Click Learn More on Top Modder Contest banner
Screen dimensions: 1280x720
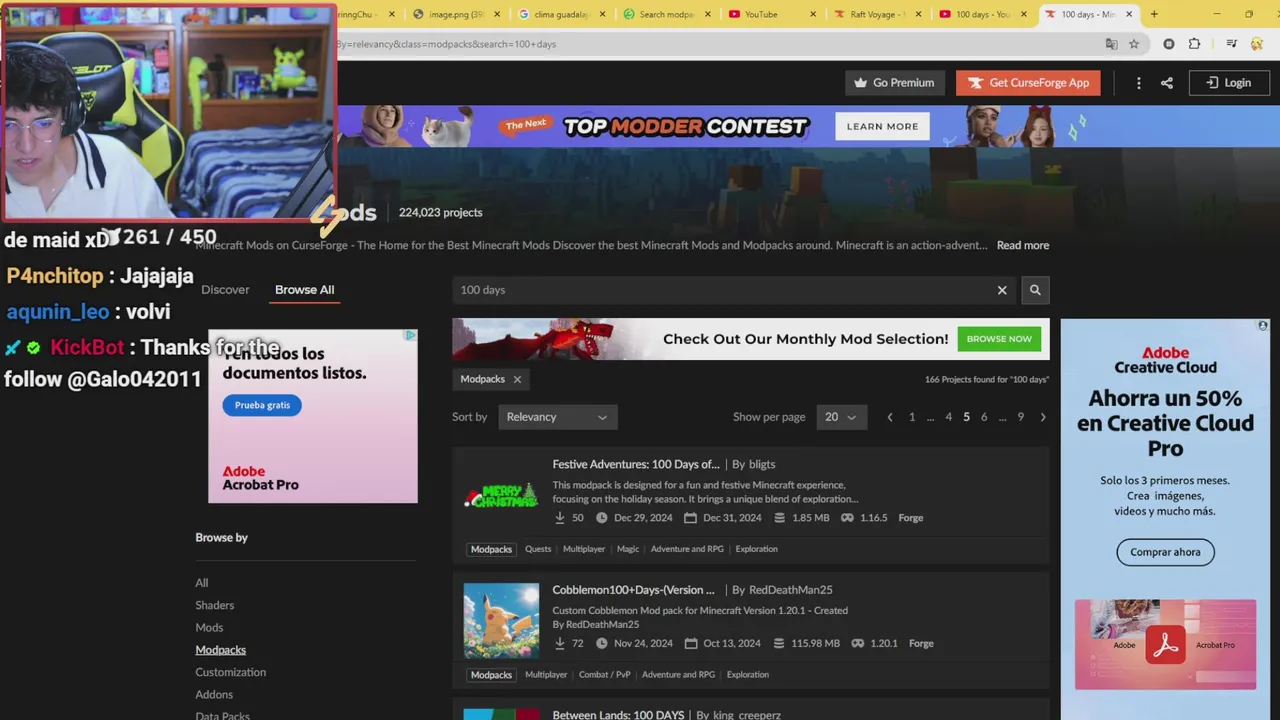(x=882, y=126)
